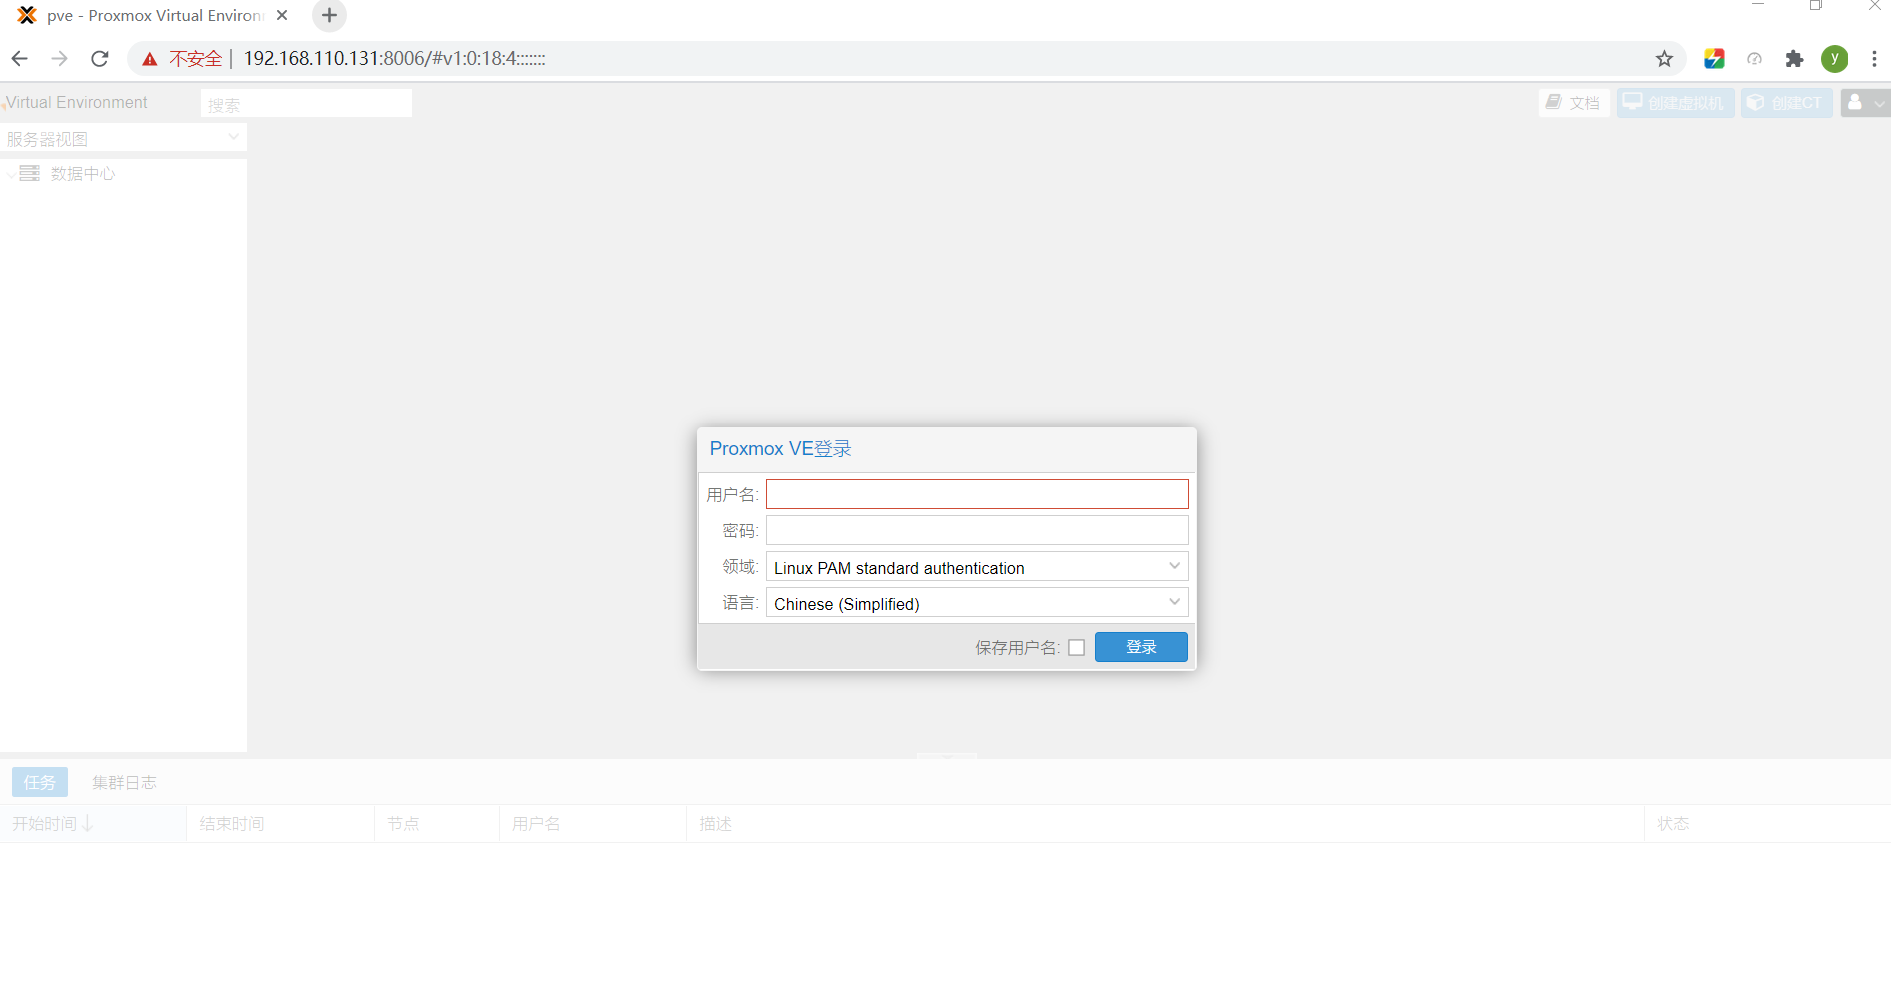Open a new browser tab
Viewport: 1891px width, 1002px height.
[x=329, y=15]
